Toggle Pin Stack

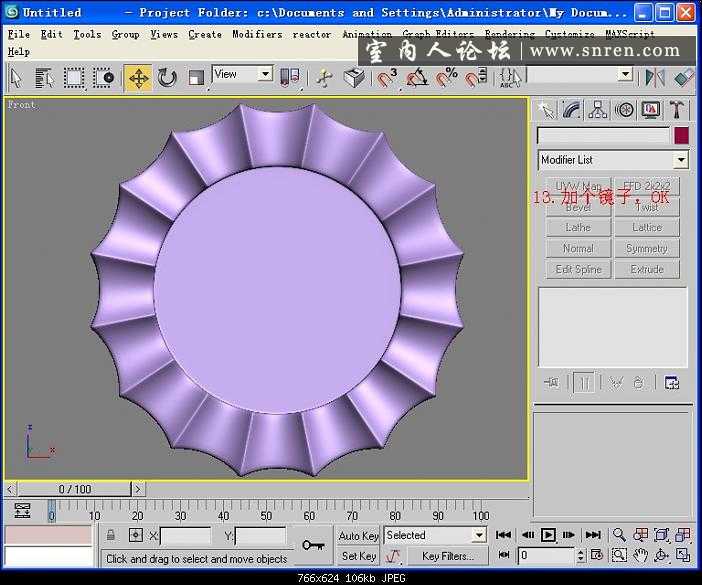click(x=552, y=383)
